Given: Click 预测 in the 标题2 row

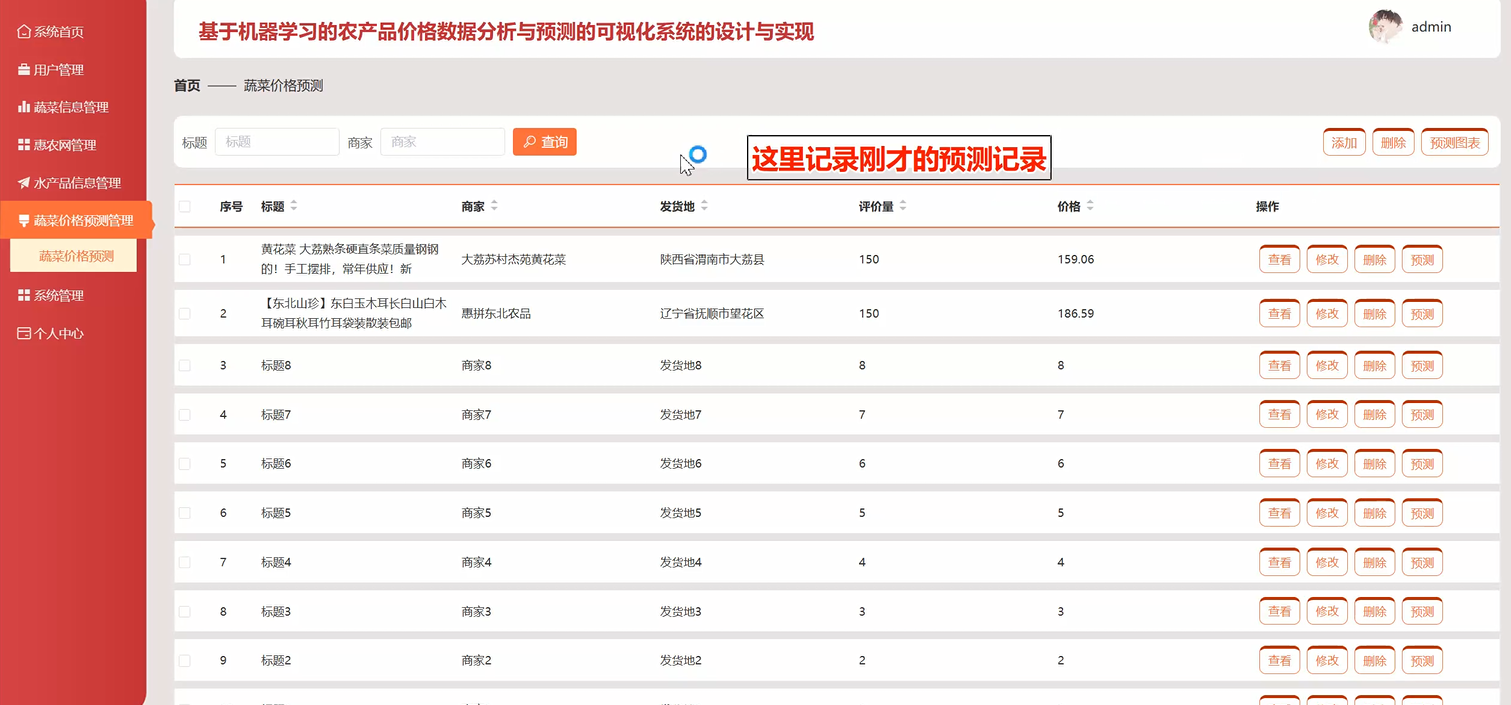Looking at the screenshot, I should point(1422,661).
